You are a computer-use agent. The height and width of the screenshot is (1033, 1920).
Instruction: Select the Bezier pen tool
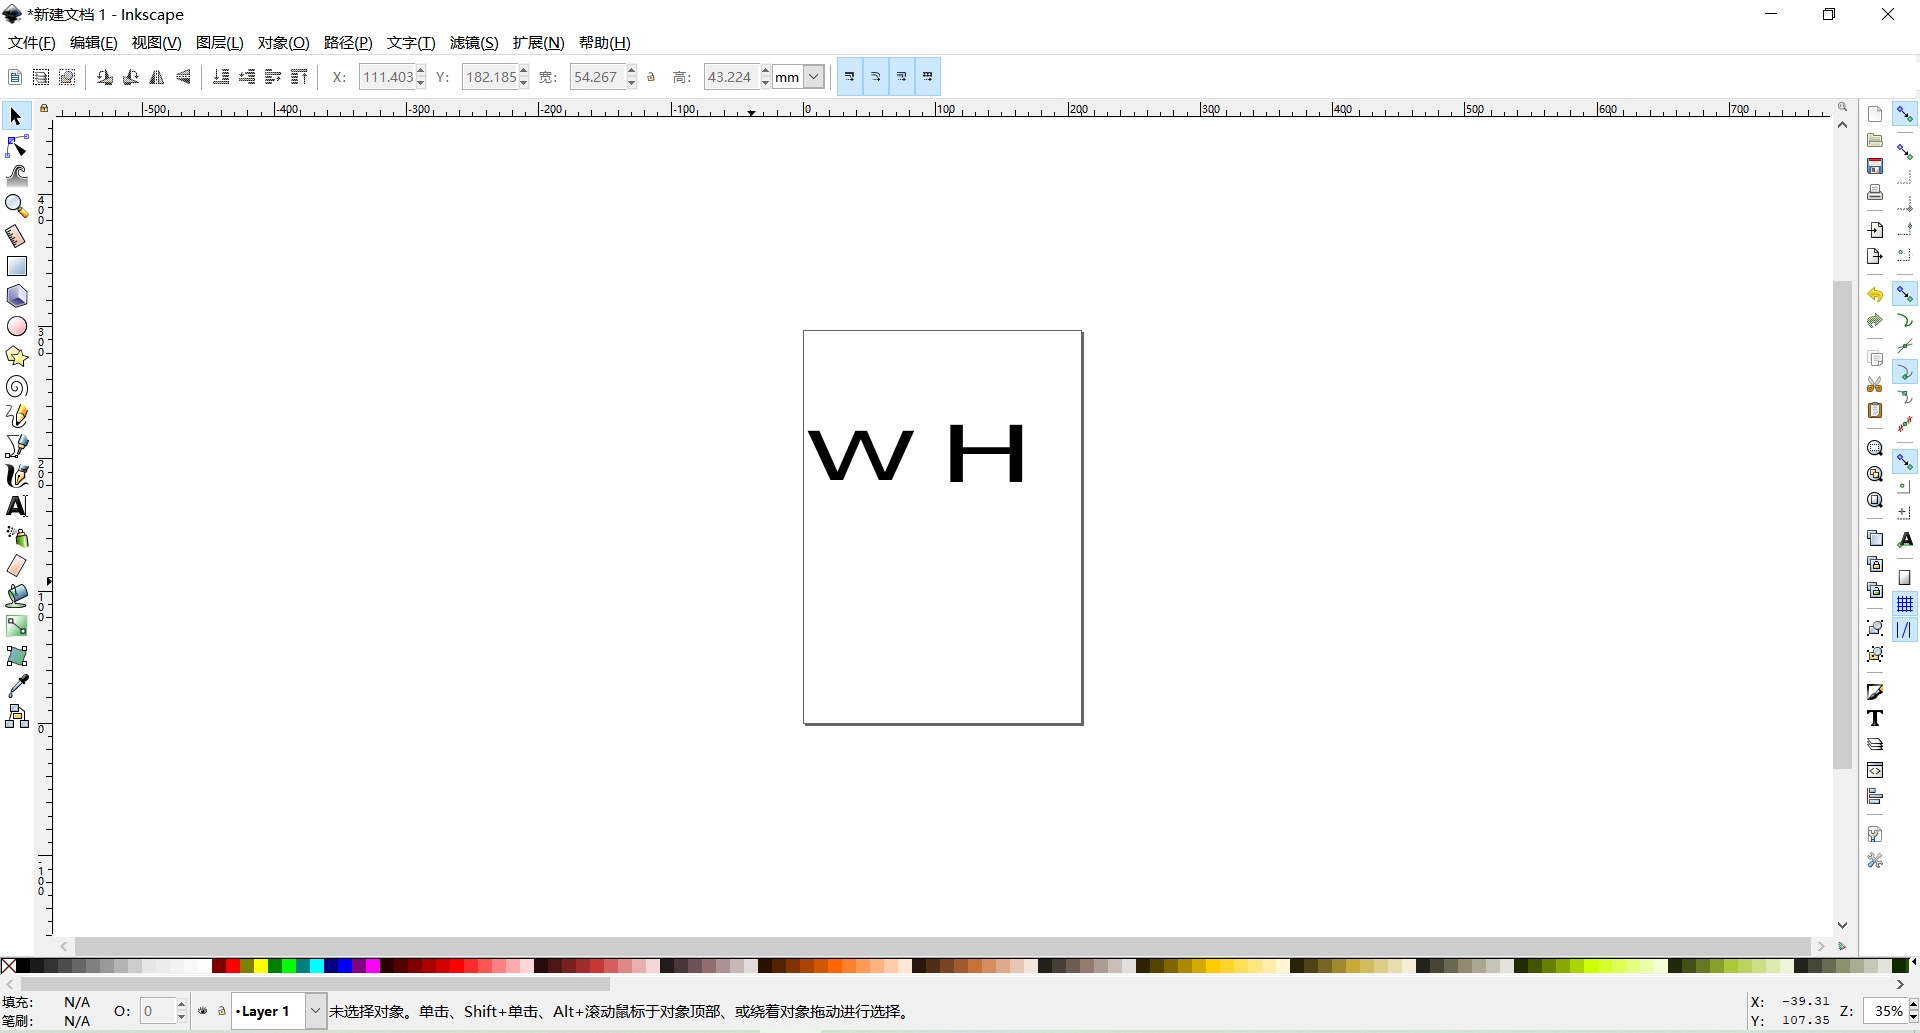16,446
